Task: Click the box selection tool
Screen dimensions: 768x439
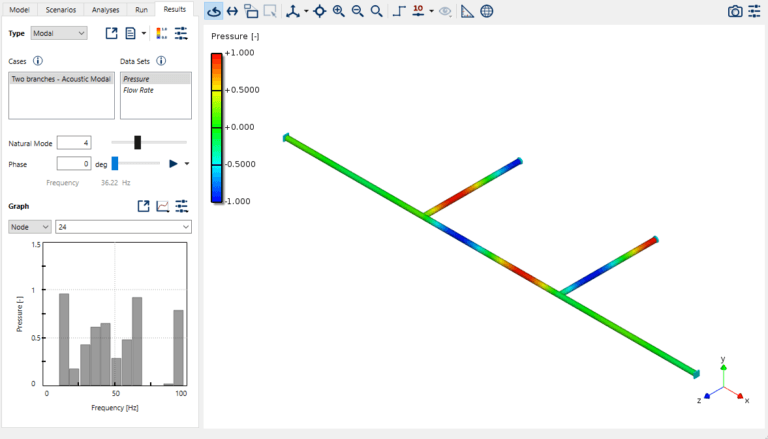Action: 270,11
